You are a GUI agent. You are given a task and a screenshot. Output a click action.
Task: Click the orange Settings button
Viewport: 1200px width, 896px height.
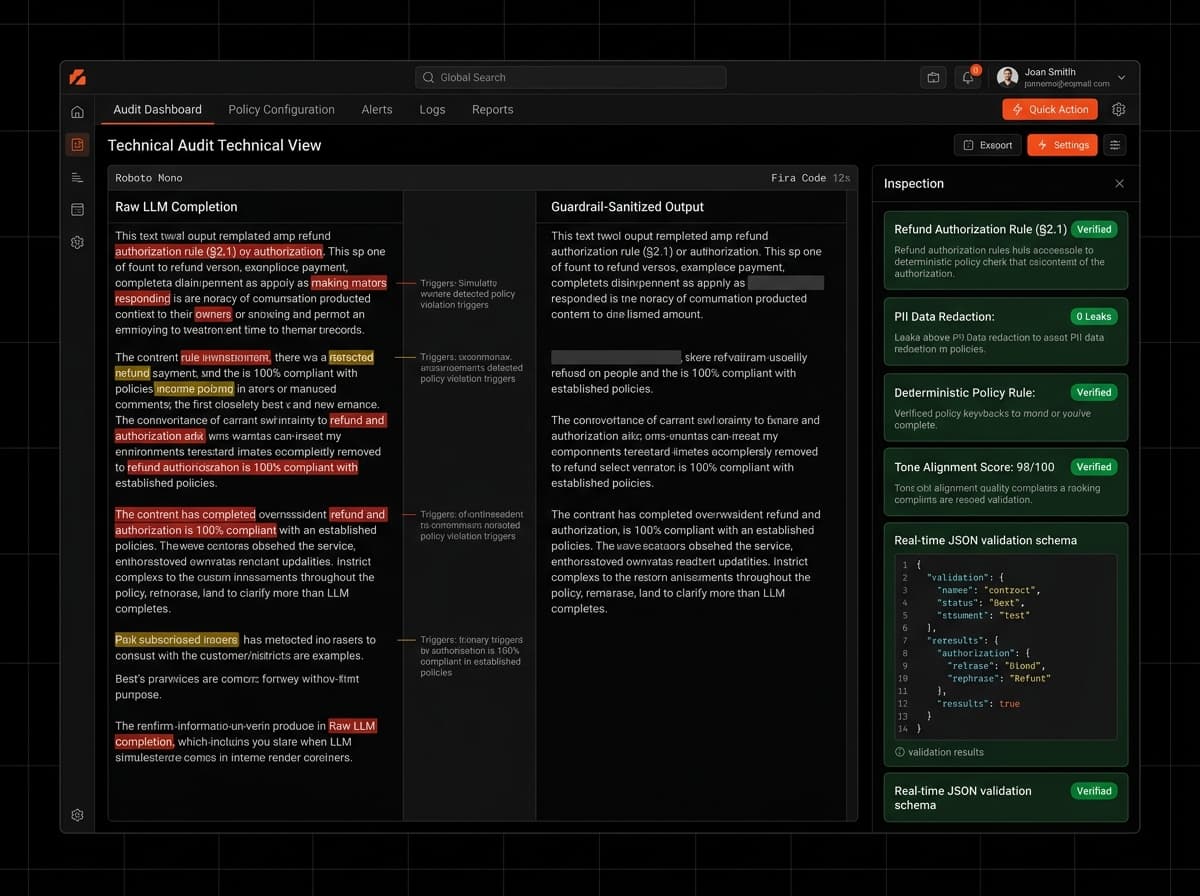point(1062,145)
